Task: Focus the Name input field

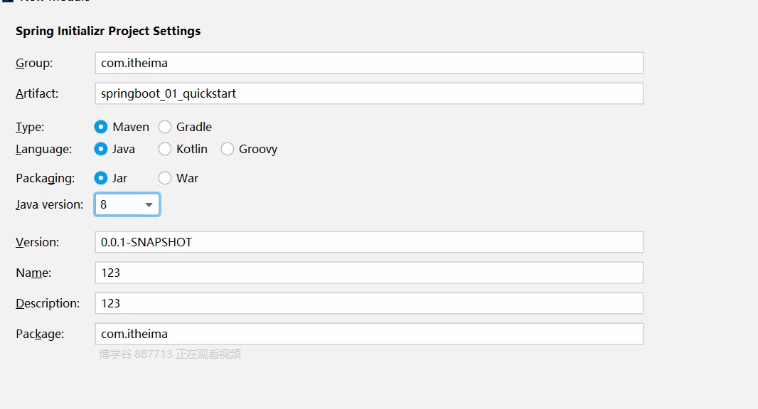Action: pos(368,273)
